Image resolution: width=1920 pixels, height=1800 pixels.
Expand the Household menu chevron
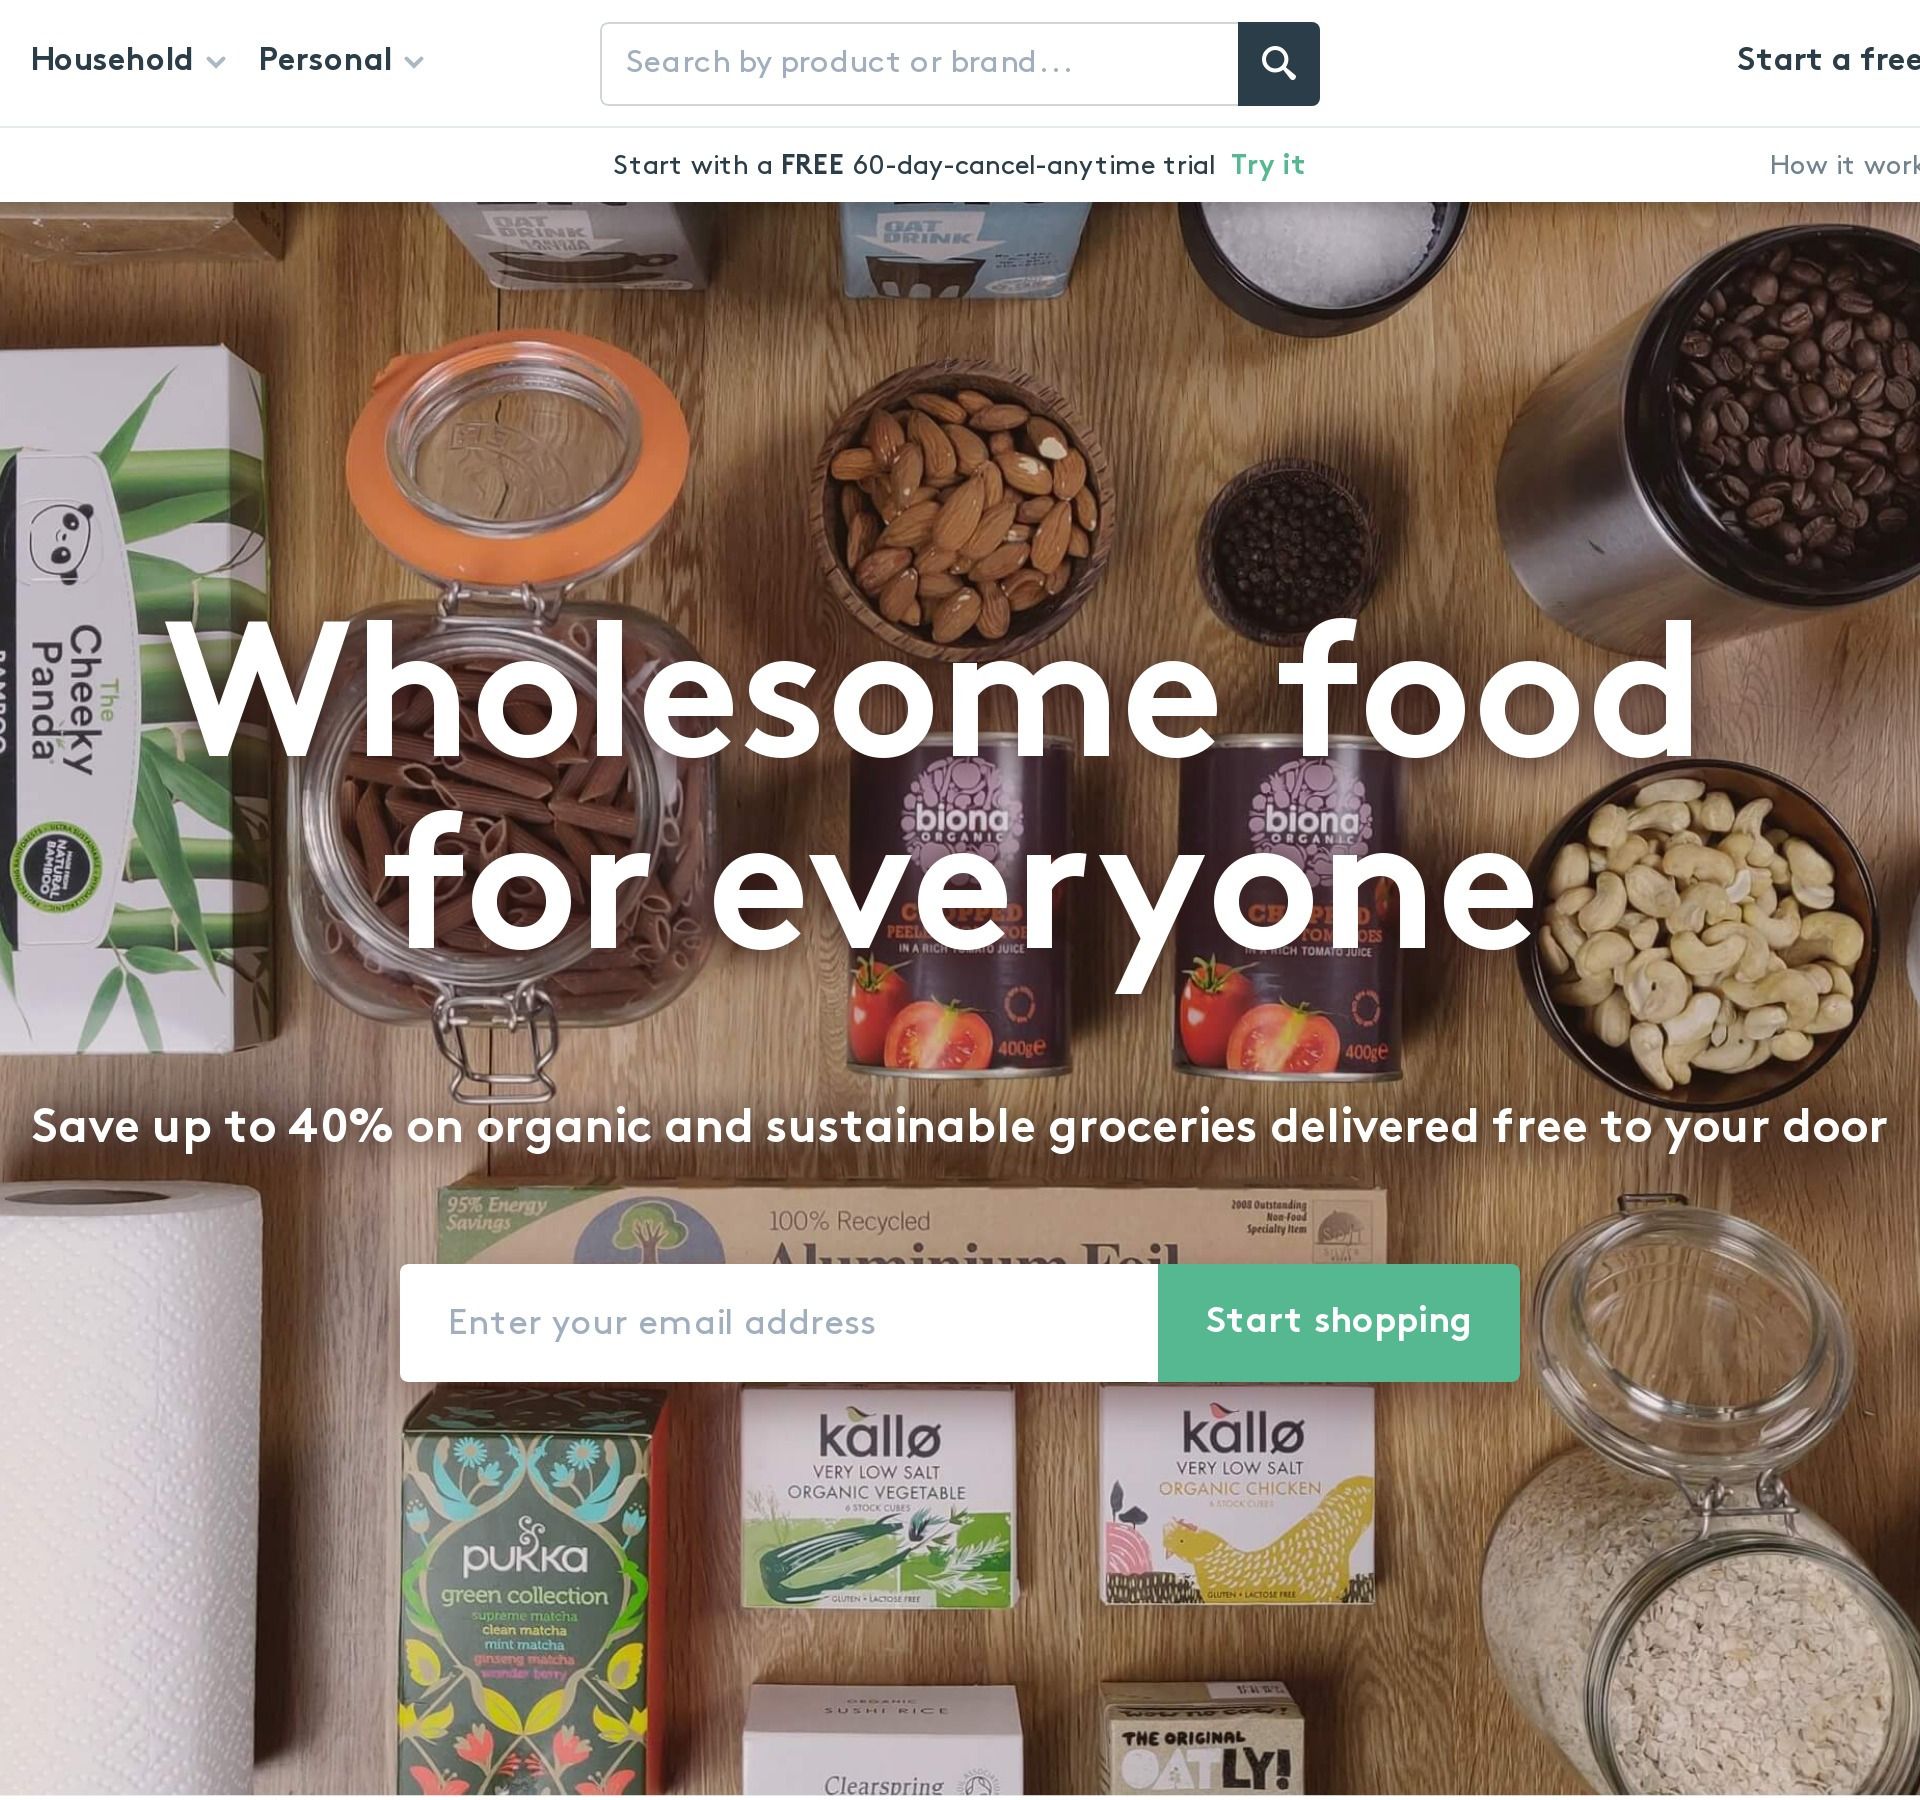(215, 63)
